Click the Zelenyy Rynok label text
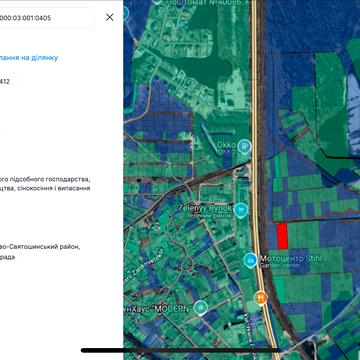 point(205,208)
